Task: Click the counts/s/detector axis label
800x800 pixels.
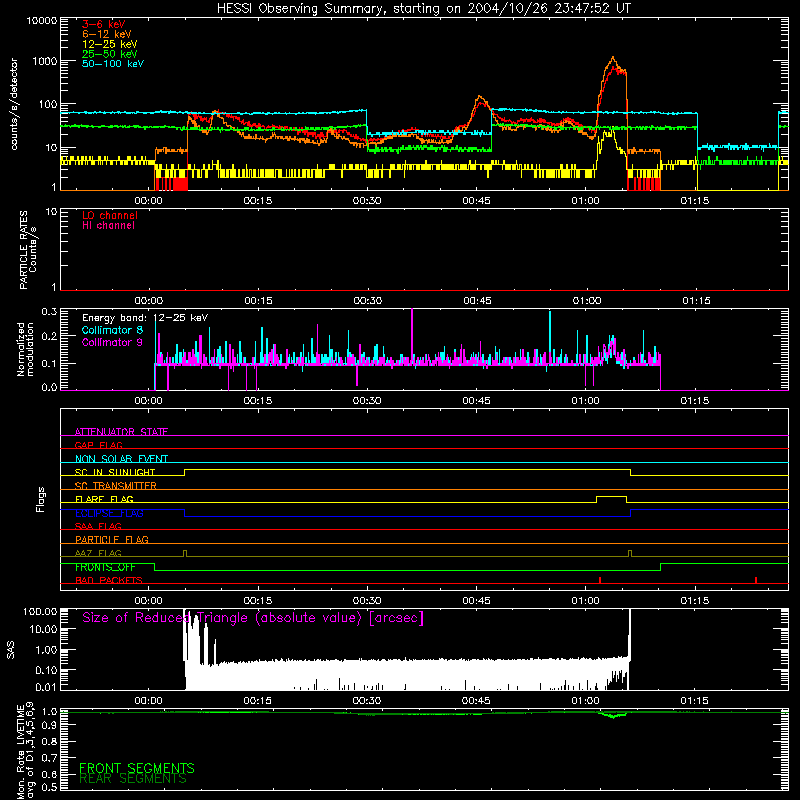Action: (14, 104)
